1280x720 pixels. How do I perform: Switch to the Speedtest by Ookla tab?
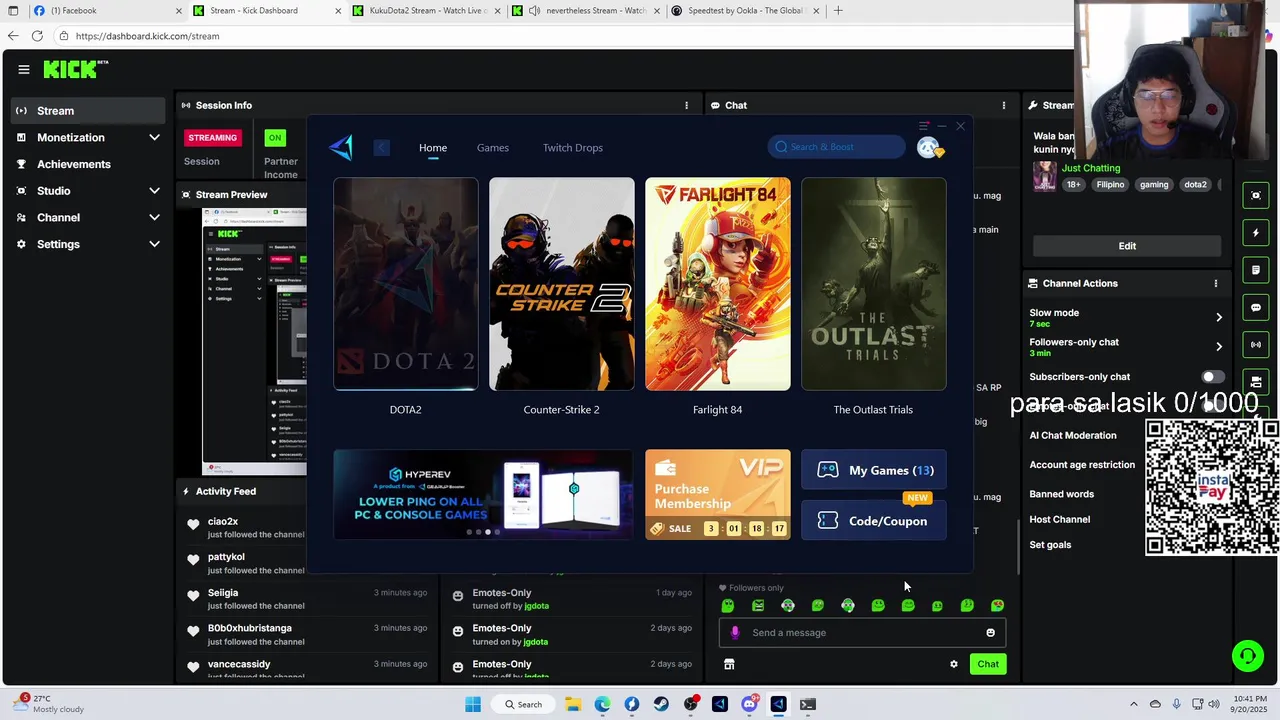747,11
